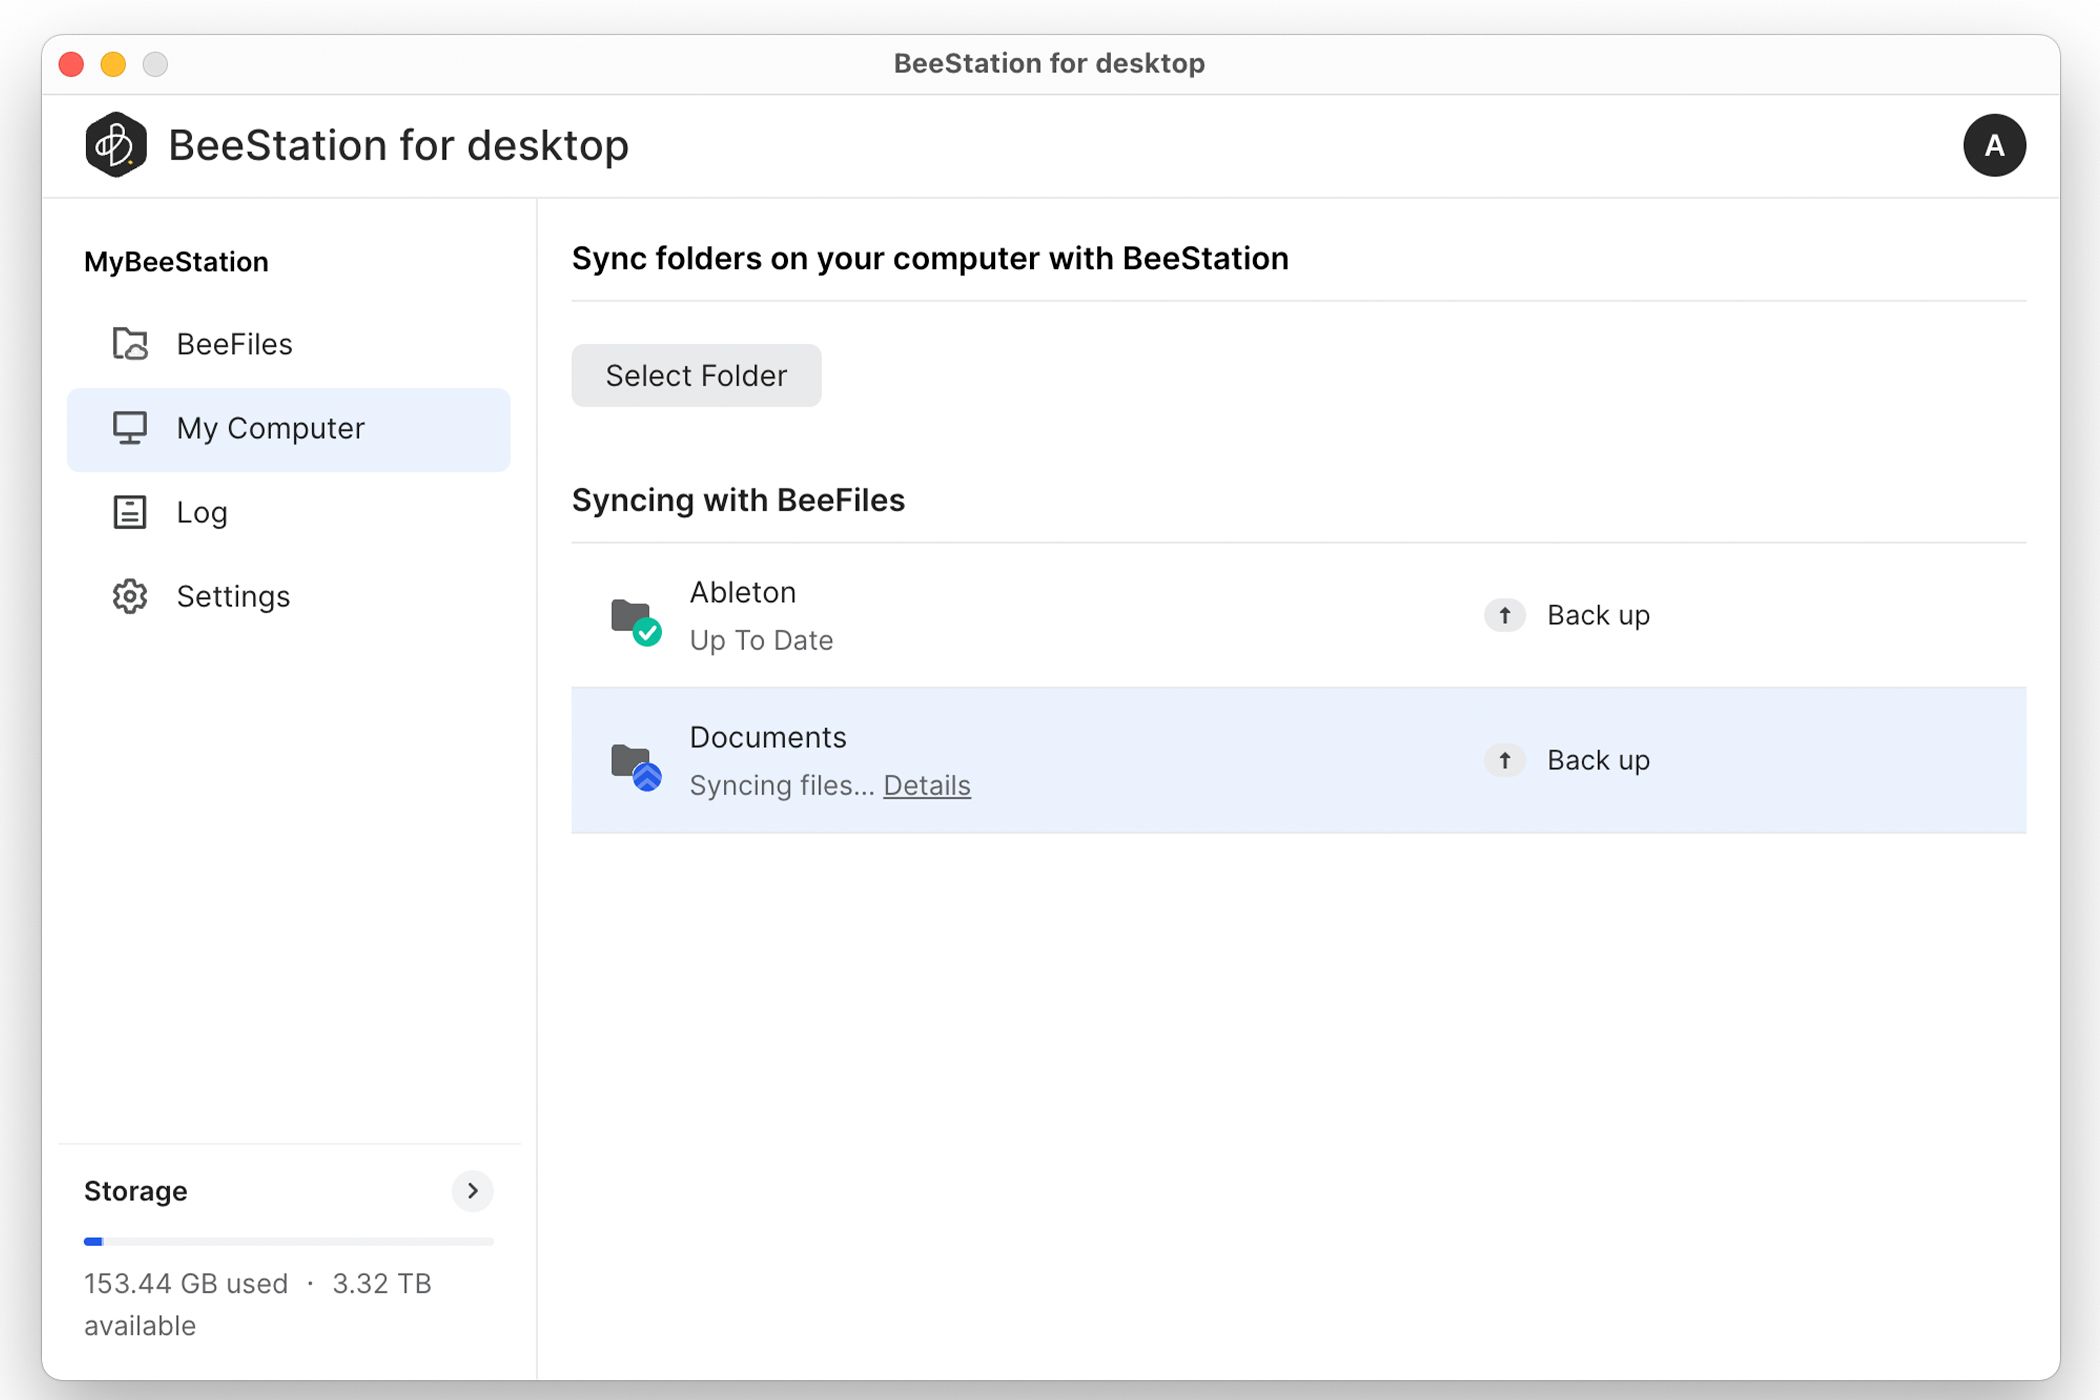Click the BeeStation hexagon logo
The width and height of the screenshot is (2100, 1400).
click(x=116, y=145)
